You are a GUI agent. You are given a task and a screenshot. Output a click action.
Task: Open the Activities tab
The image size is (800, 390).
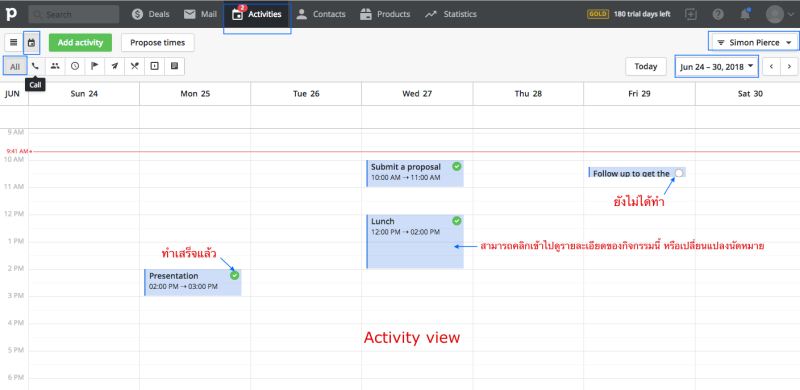pos(257,14)
